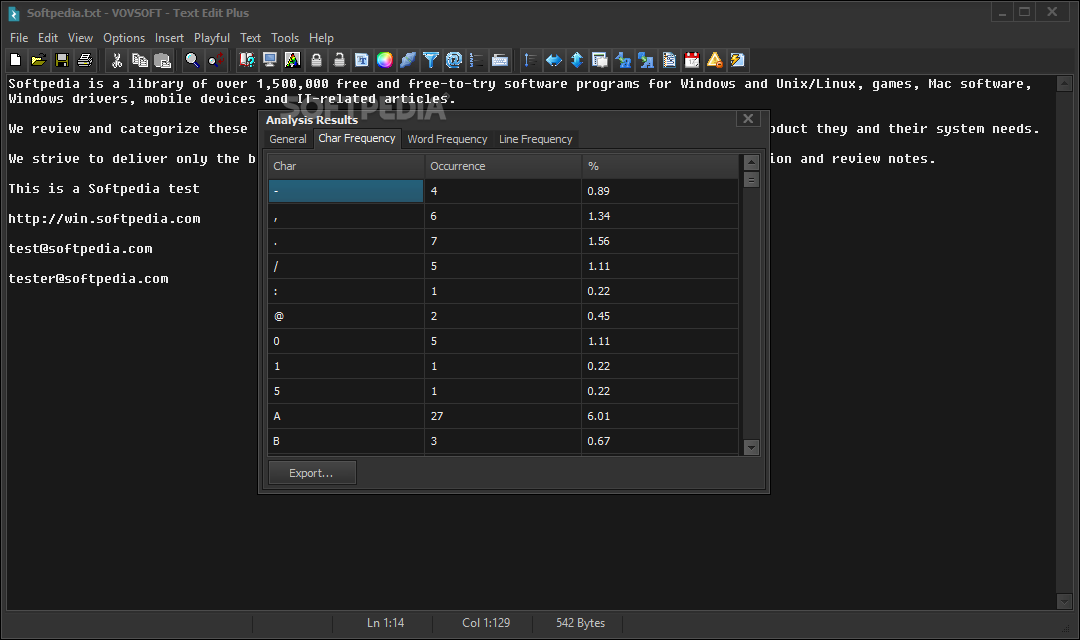1080x640 pixels.
Task: Select the Char Frequency tab
Action: [357, 138]
